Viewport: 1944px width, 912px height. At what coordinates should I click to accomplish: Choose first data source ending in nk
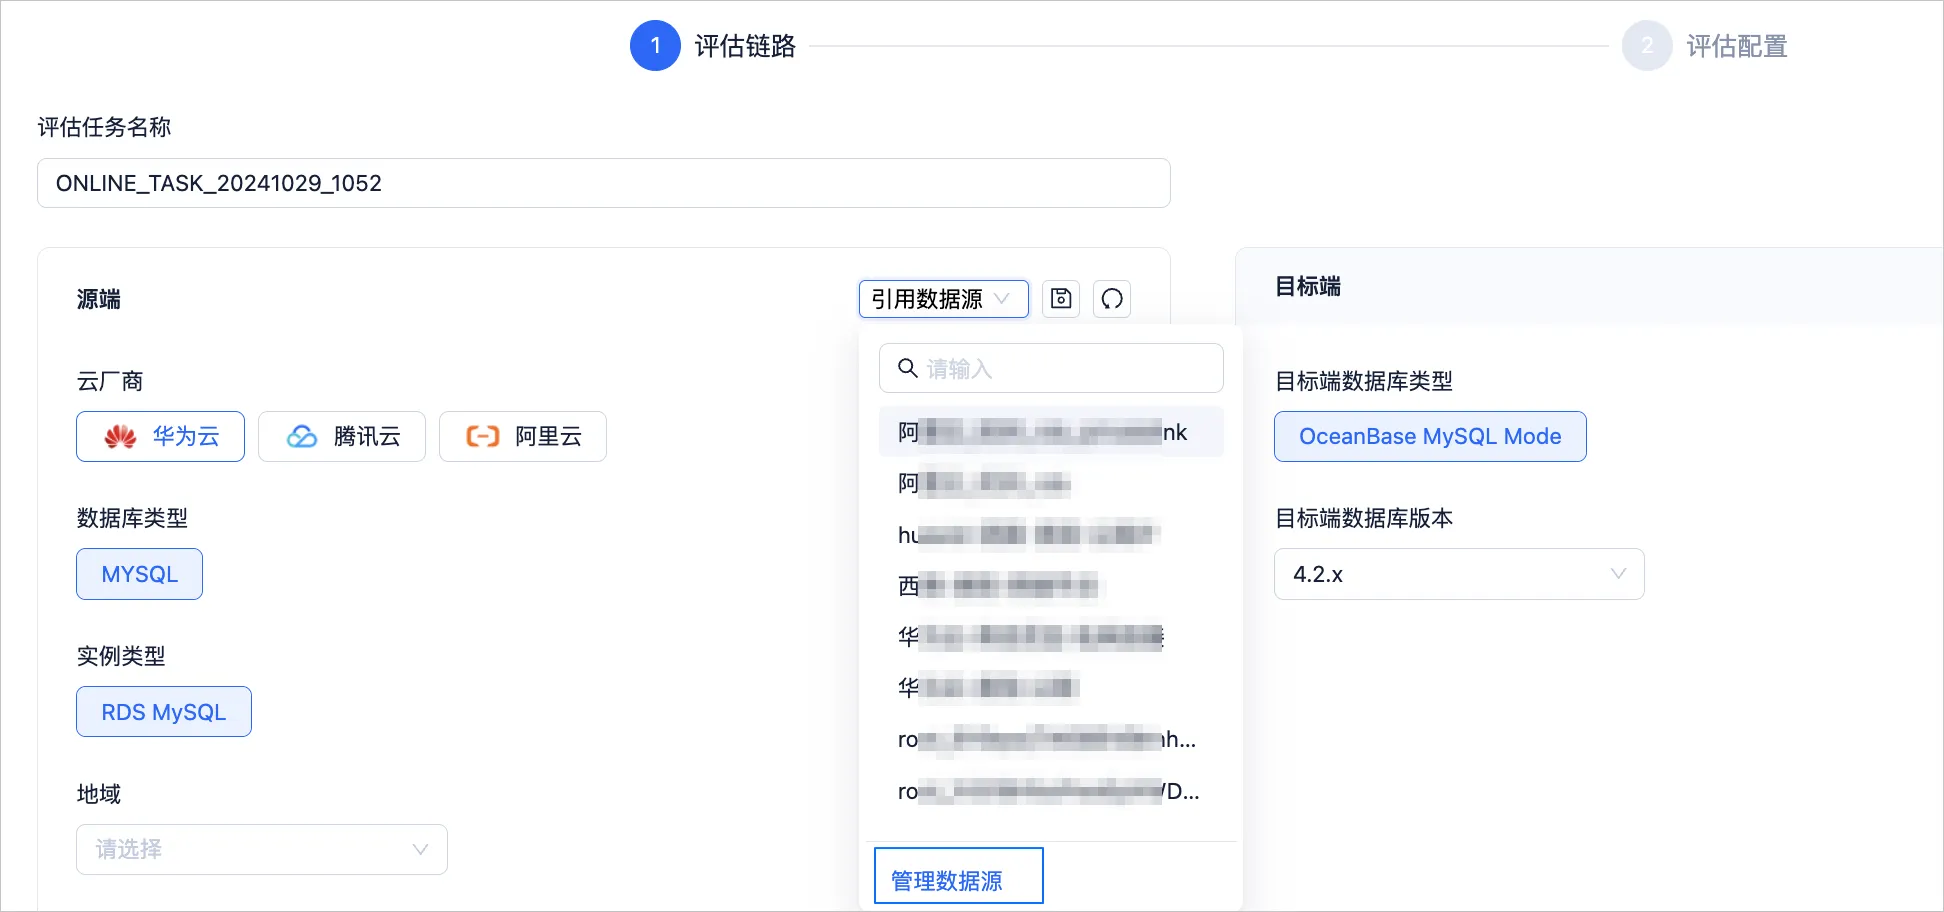[1051, 432]
